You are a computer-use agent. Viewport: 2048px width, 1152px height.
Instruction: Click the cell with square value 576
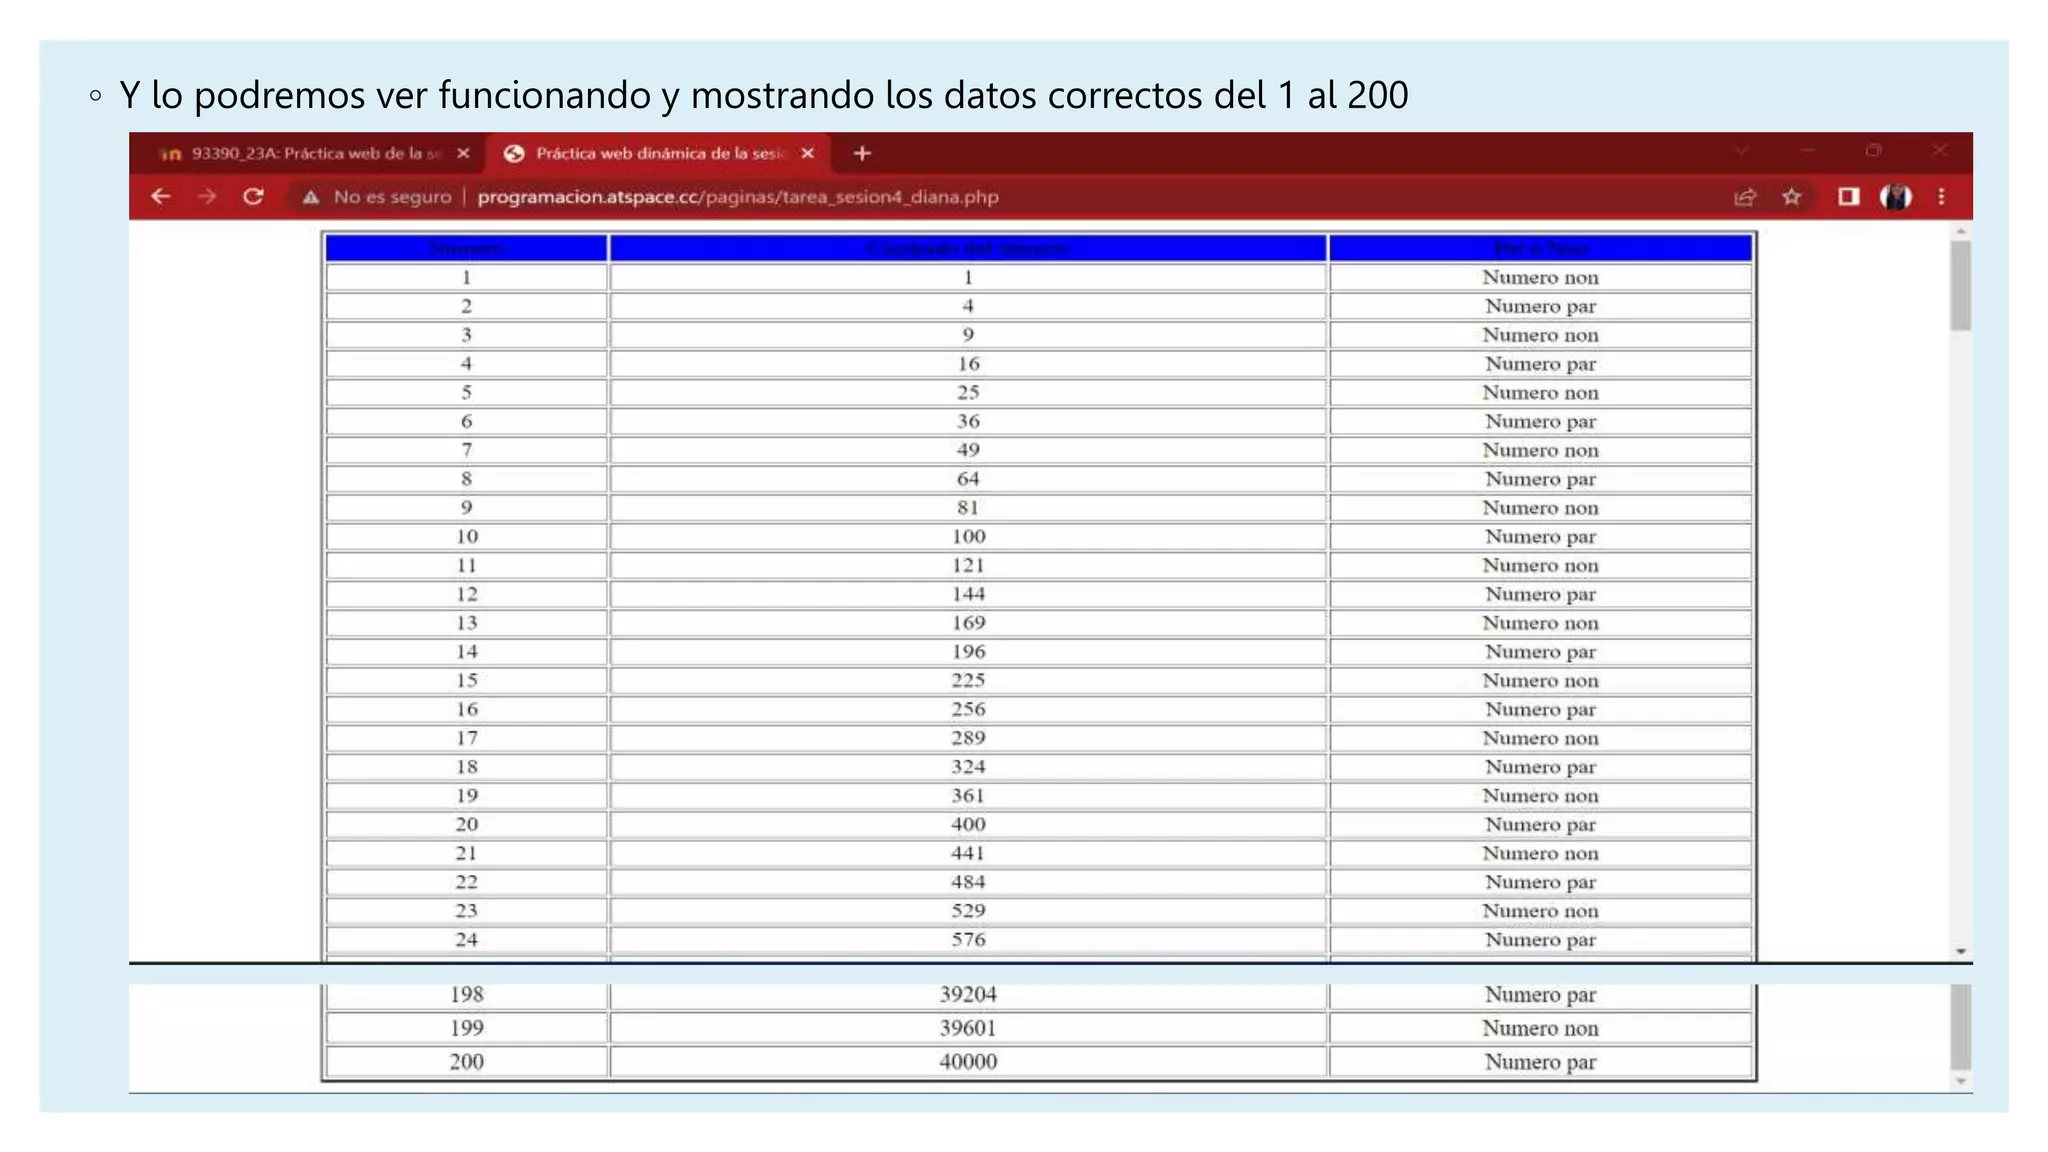coord(968,940)
